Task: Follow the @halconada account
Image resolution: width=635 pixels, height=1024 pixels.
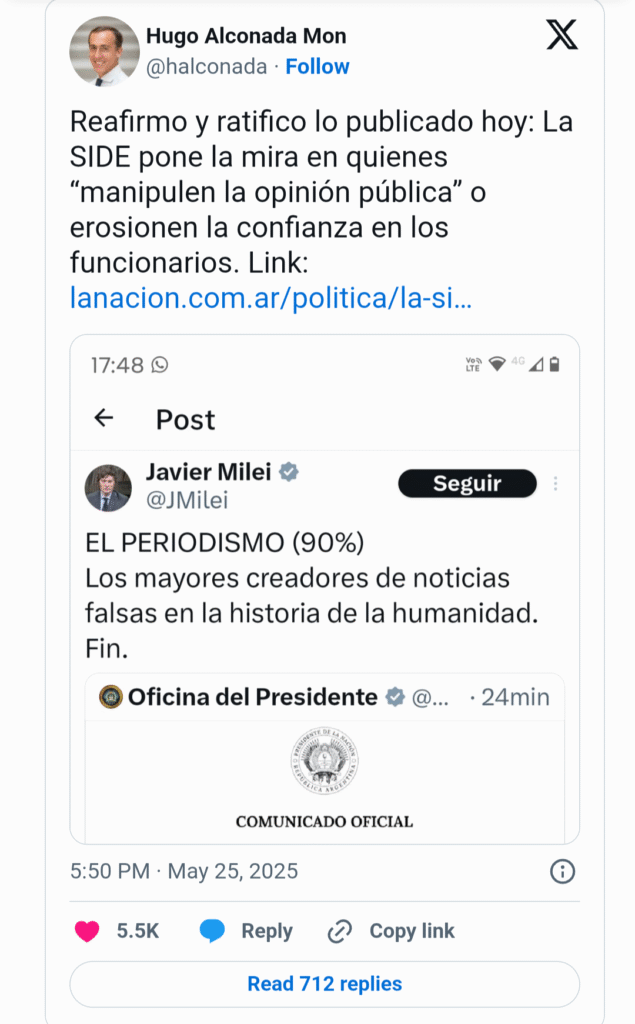Action: (x=317, y=67)
